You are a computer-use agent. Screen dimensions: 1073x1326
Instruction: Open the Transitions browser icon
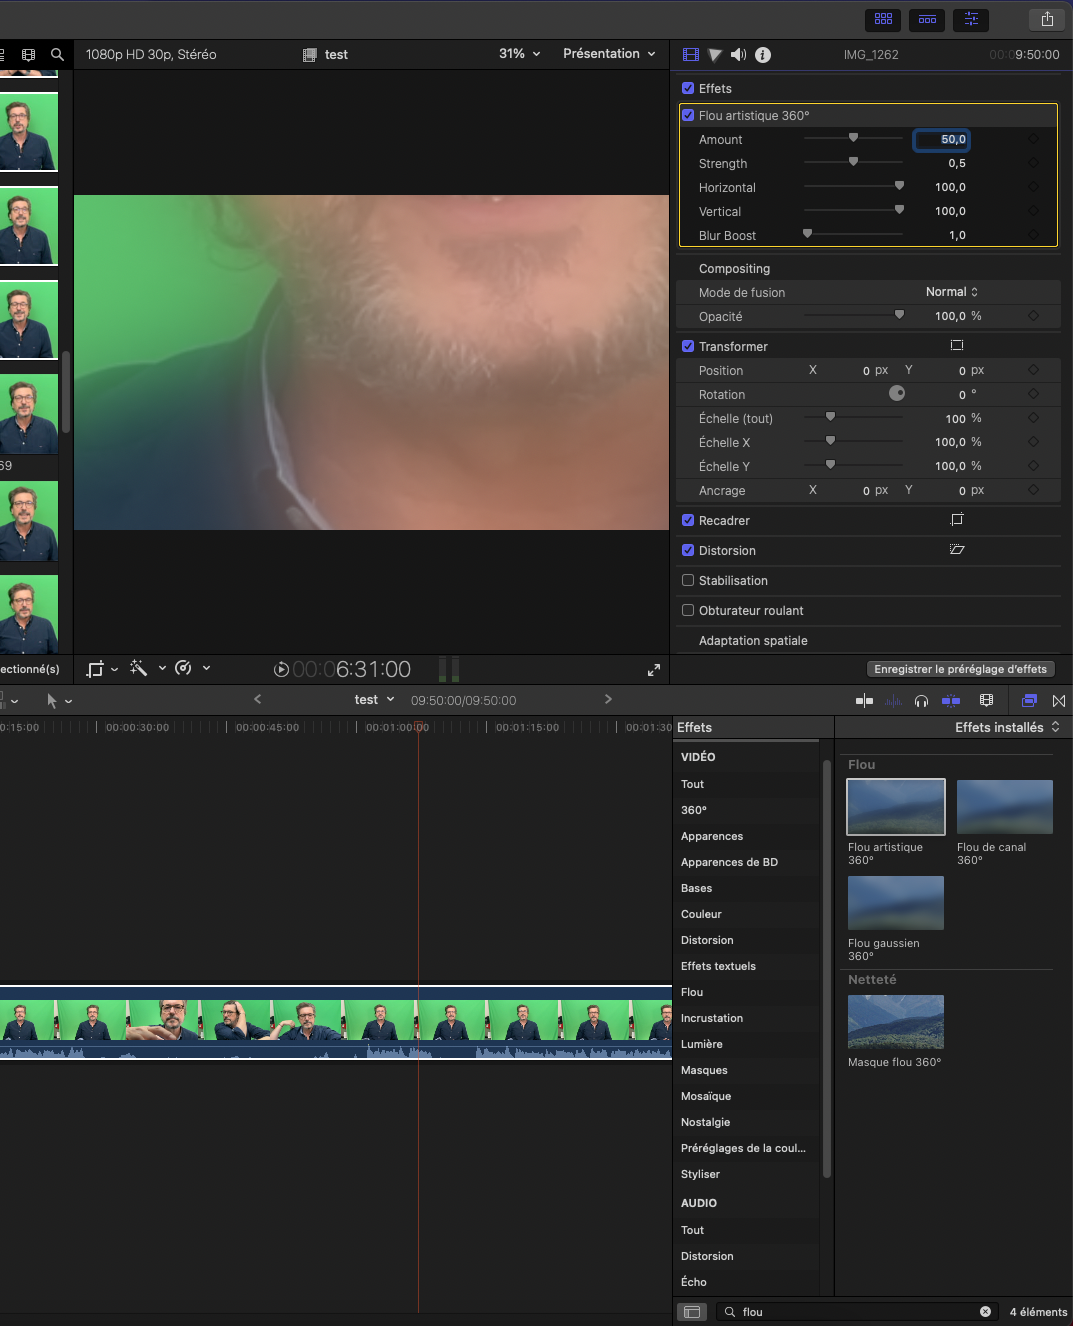click(x=1059, y=701)
